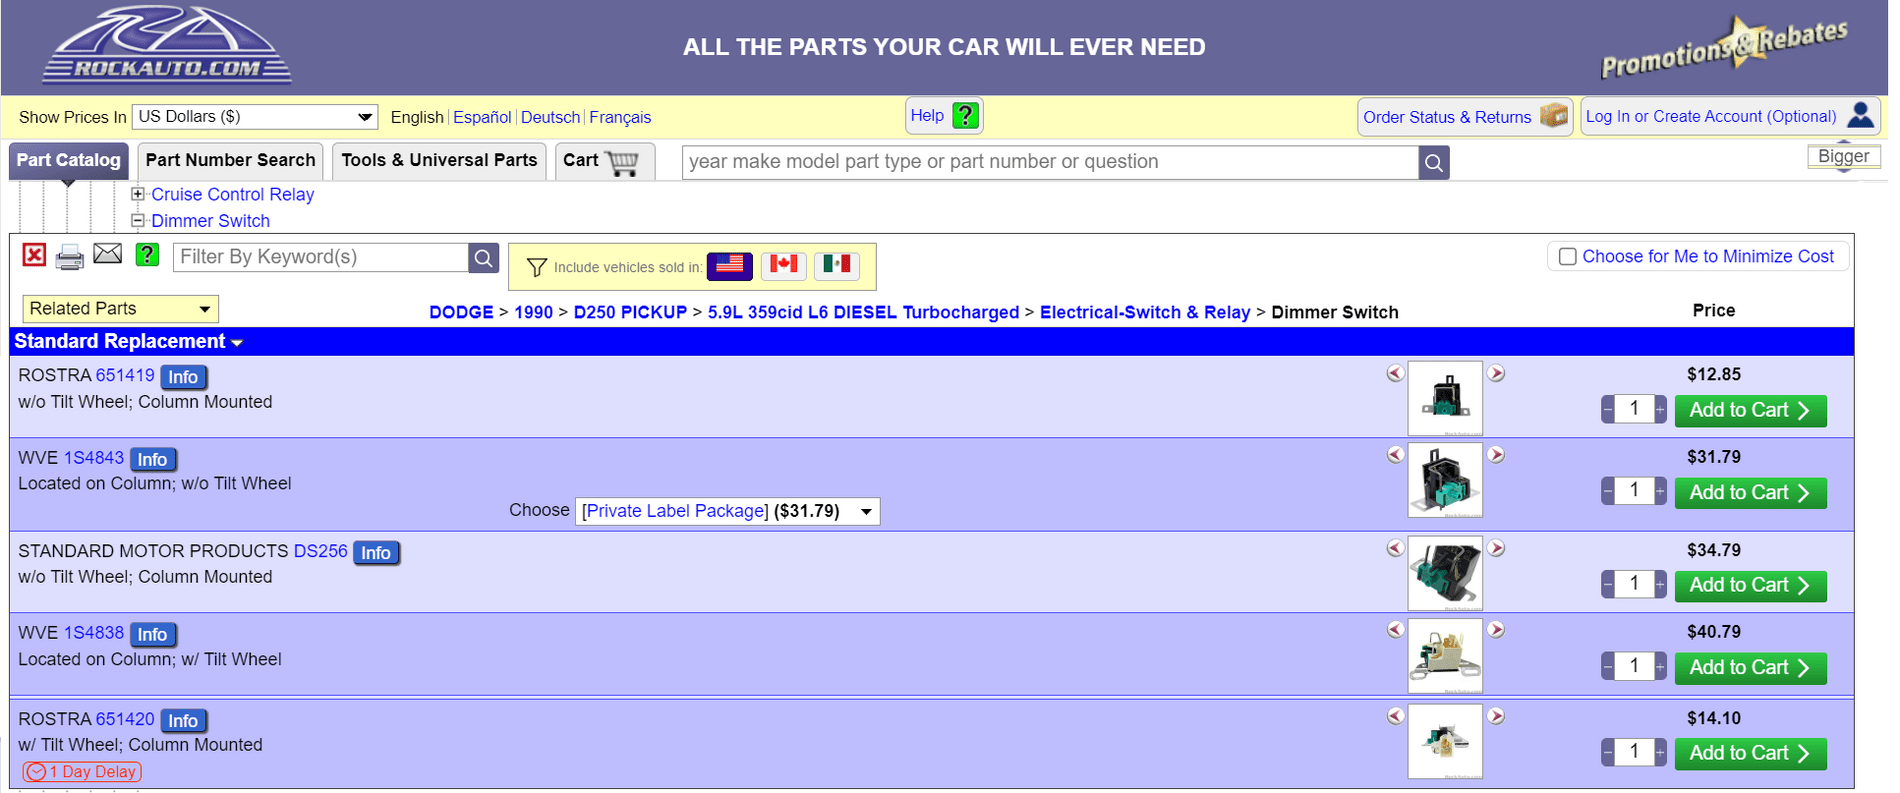Show next image for DS256

coord(1496,548)
